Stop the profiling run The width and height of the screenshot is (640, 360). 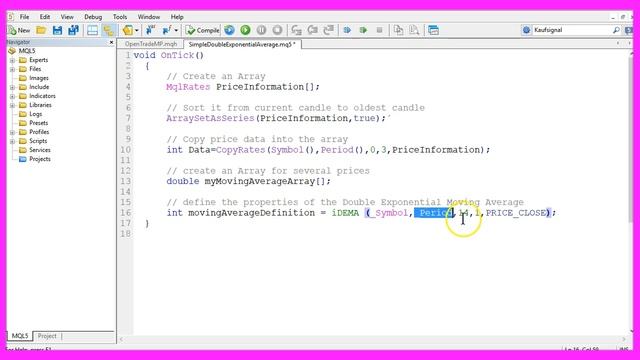[x=379, y=30]
